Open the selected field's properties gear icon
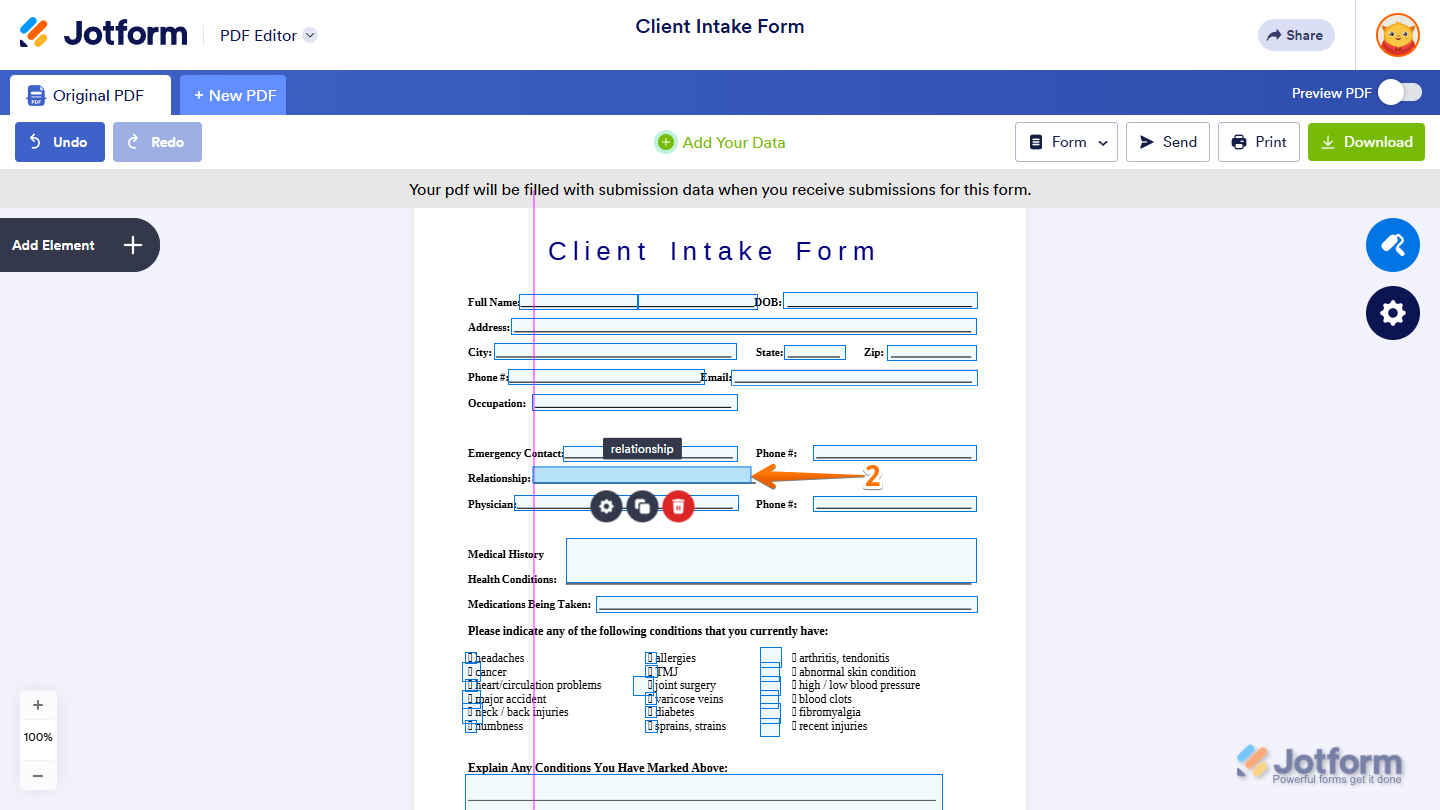This screenshot has width=1440, height=810. pyautogui.click(x=606, y=506)
